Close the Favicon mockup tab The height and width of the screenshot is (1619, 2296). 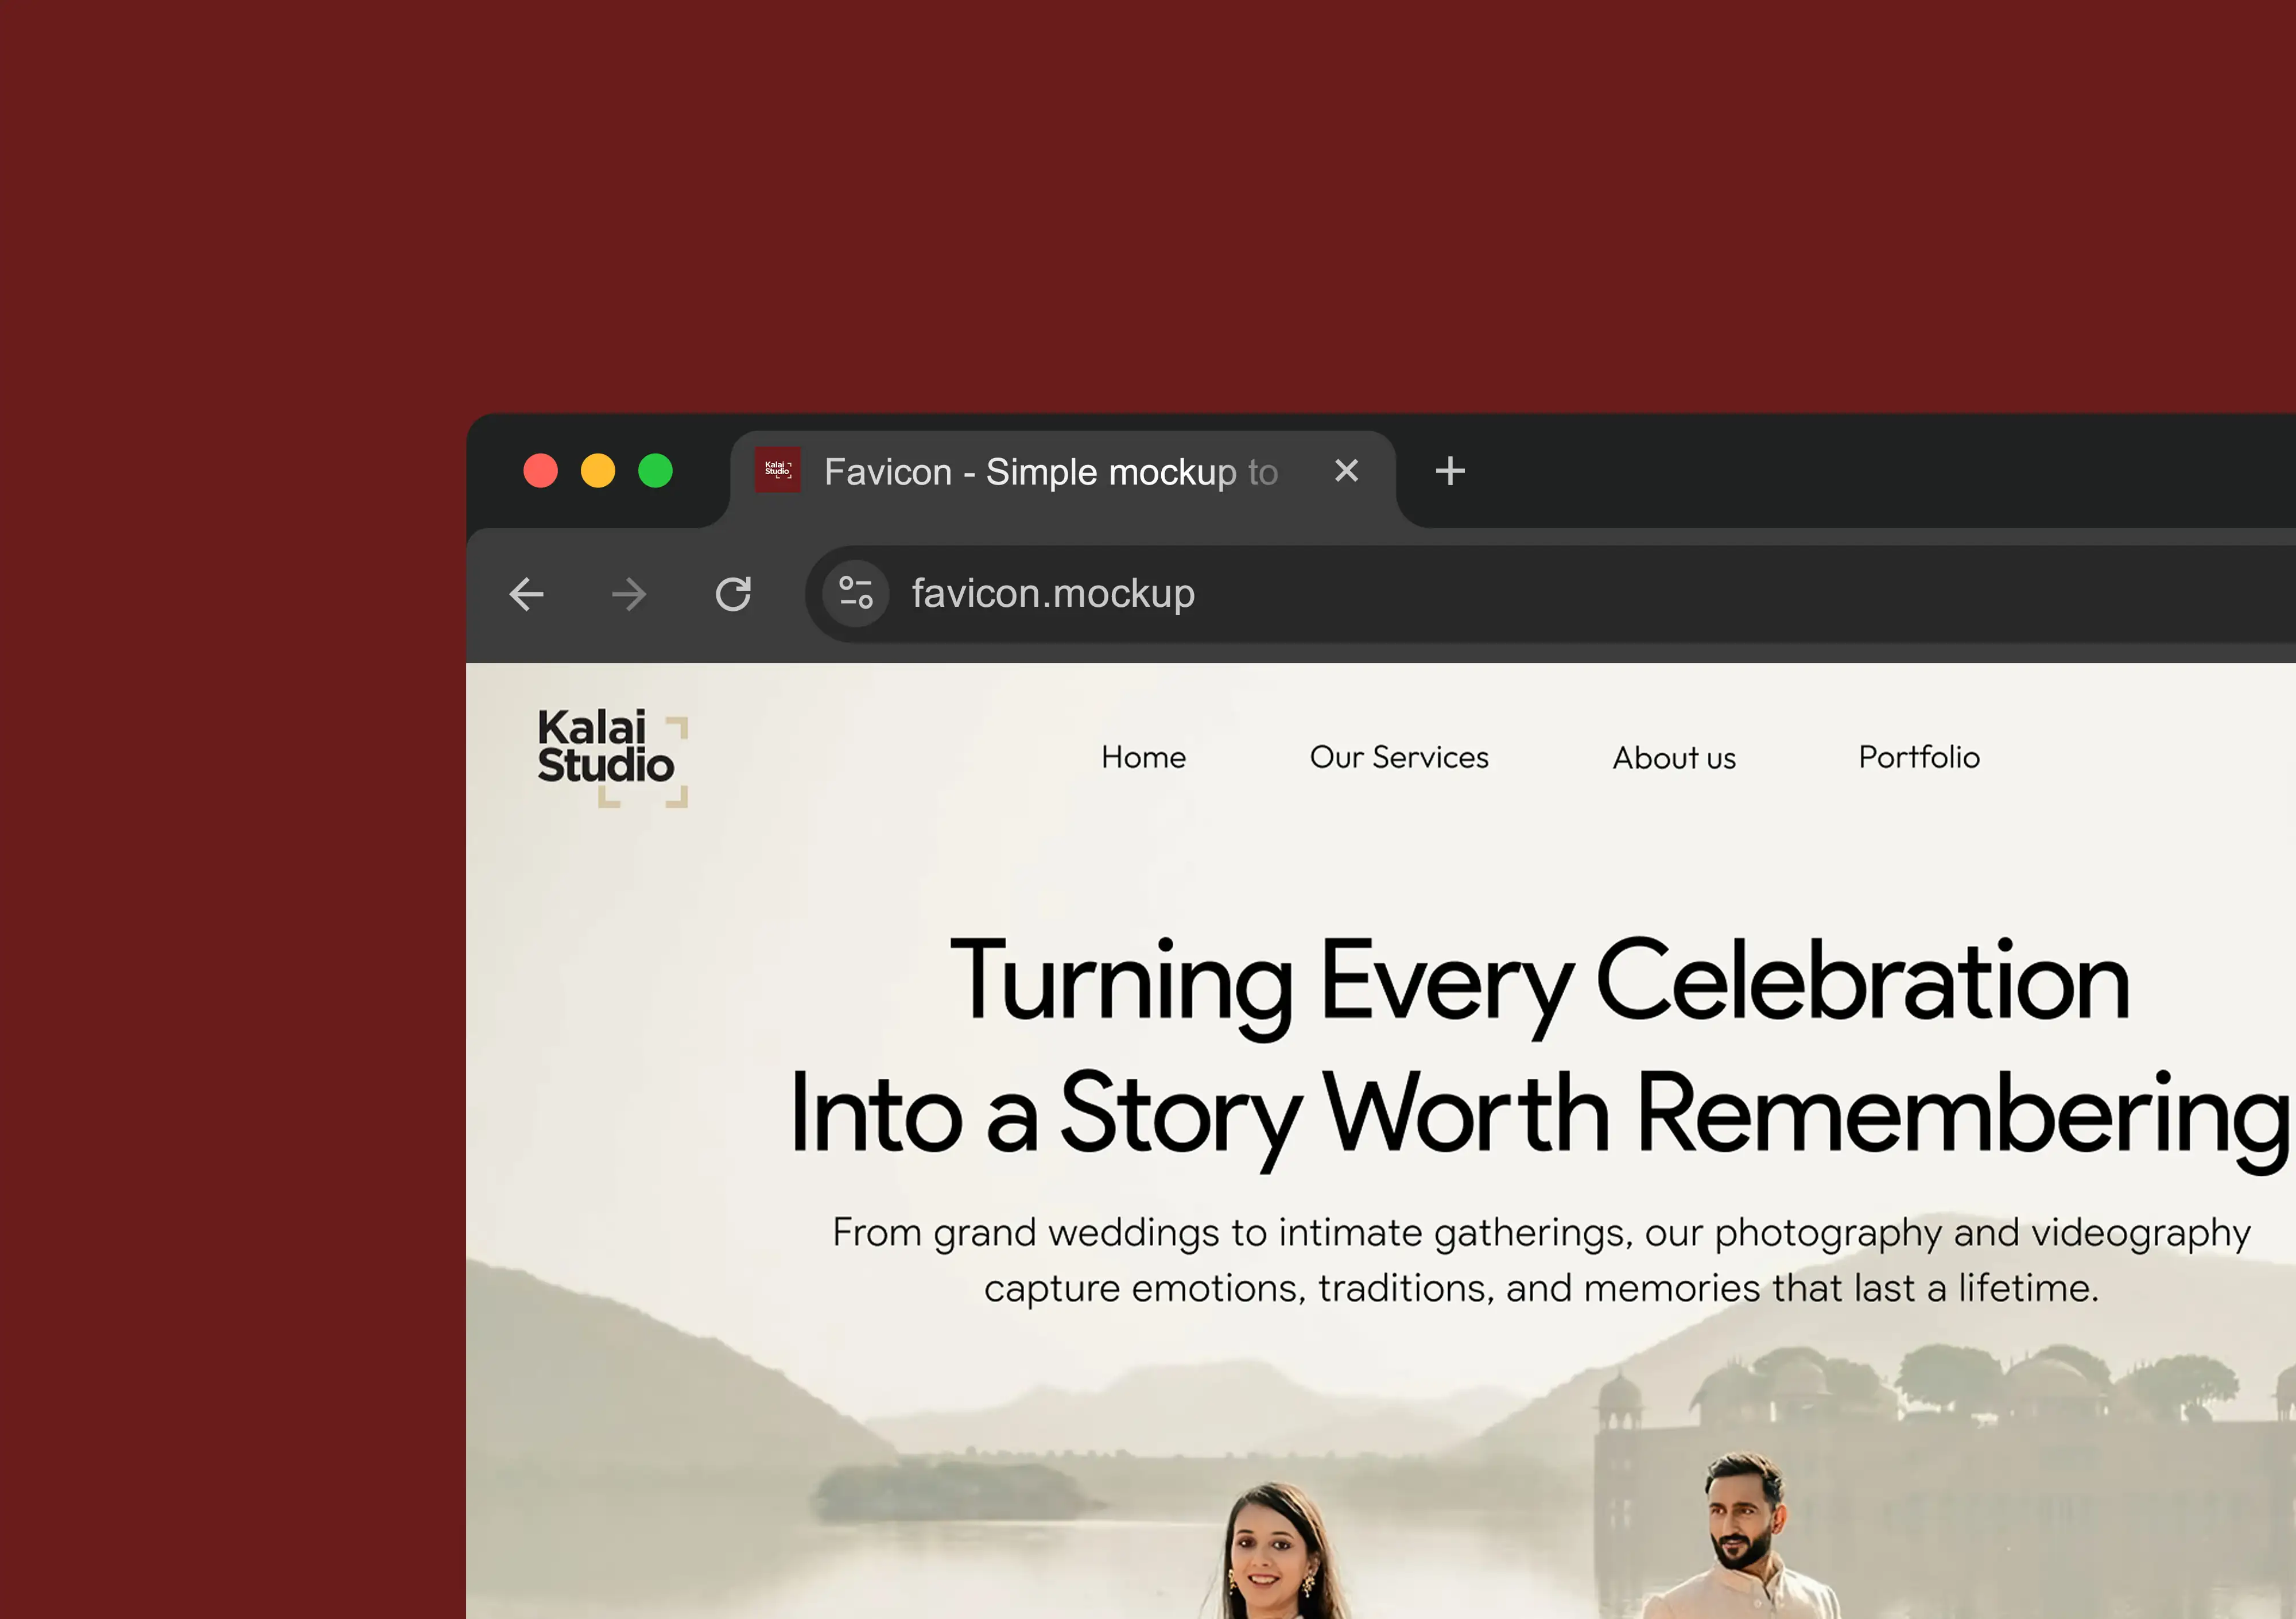1346,470
